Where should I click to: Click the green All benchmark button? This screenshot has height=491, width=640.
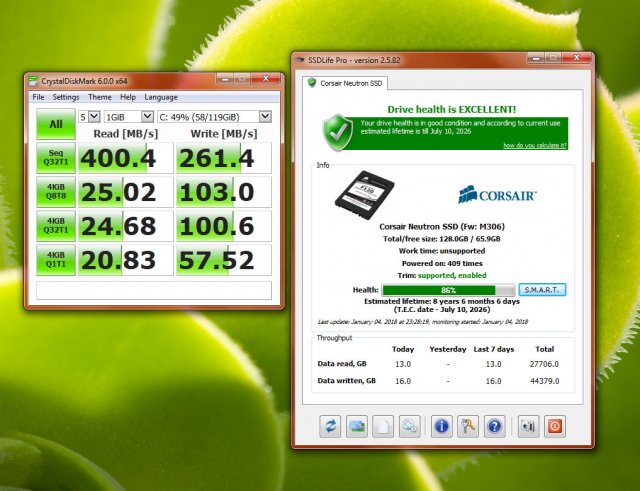54,124
